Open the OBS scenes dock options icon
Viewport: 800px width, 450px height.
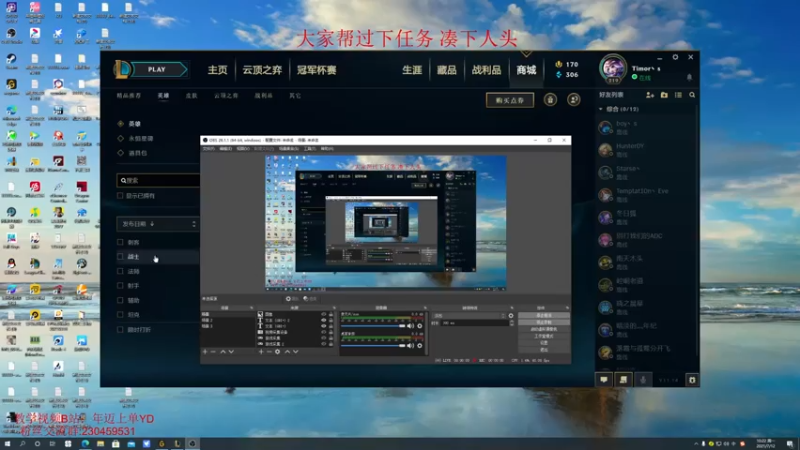(252, 308)
